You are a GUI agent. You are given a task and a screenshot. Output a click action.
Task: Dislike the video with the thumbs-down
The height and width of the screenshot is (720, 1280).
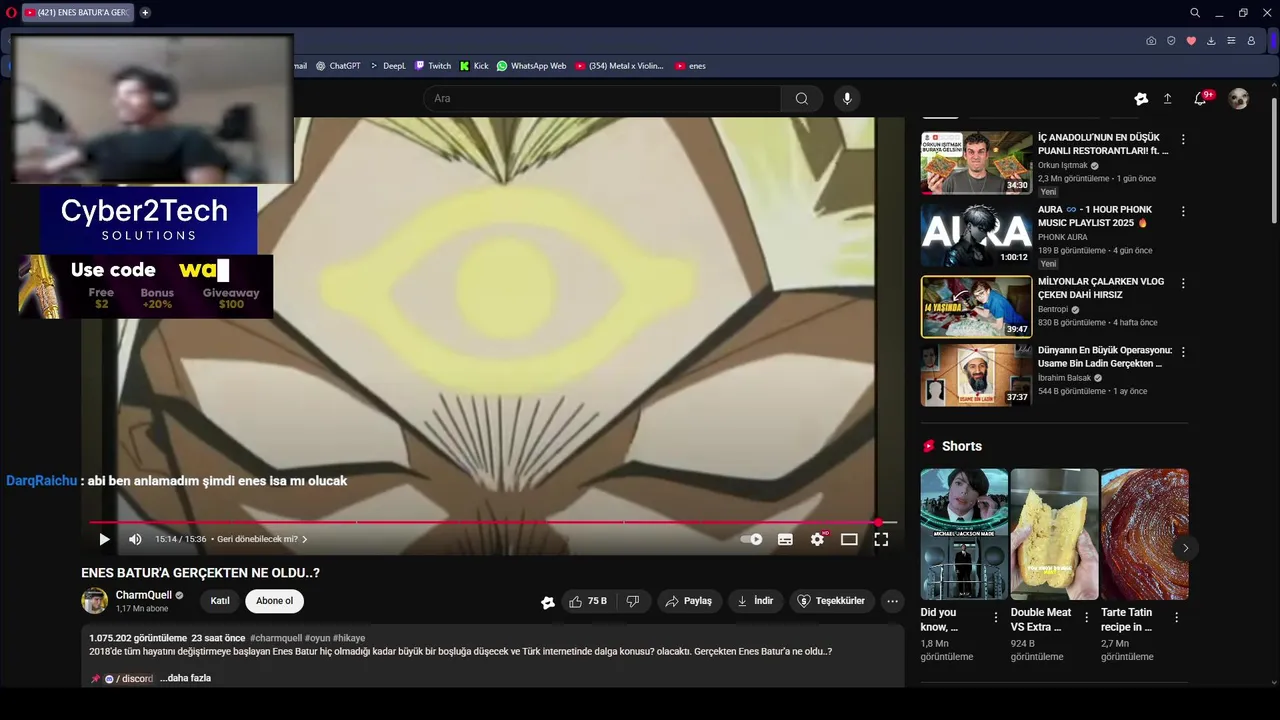633,601
